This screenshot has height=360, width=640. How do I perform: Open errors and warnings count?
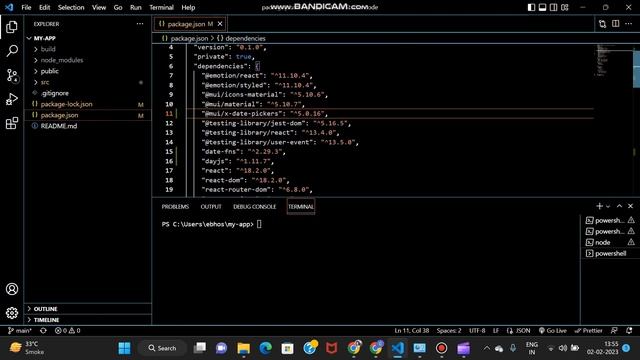point(67,331)
